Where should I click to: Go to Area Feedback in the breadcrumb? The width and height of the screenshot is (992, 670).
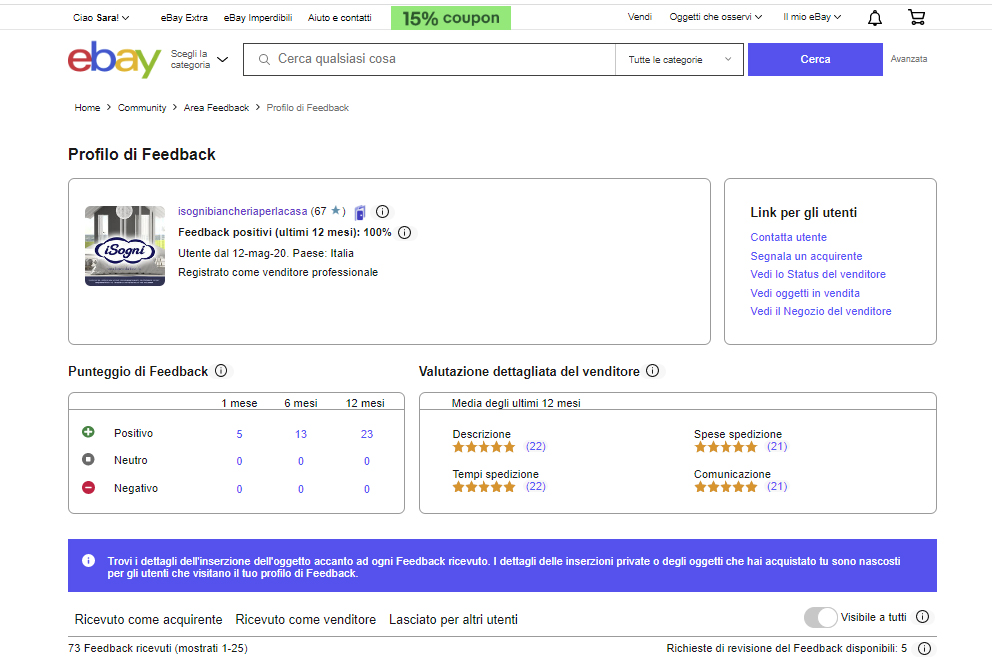(216, 108)
